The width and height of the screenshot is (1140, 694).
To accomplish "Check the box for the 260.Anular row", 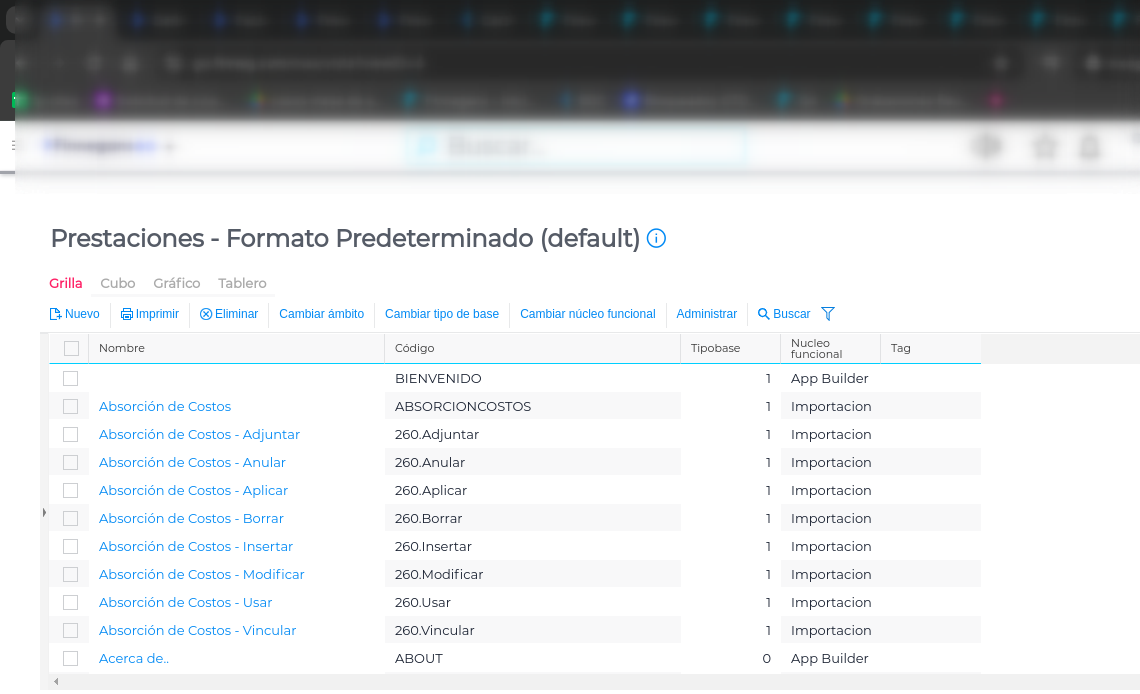I will tap(71, 462).
